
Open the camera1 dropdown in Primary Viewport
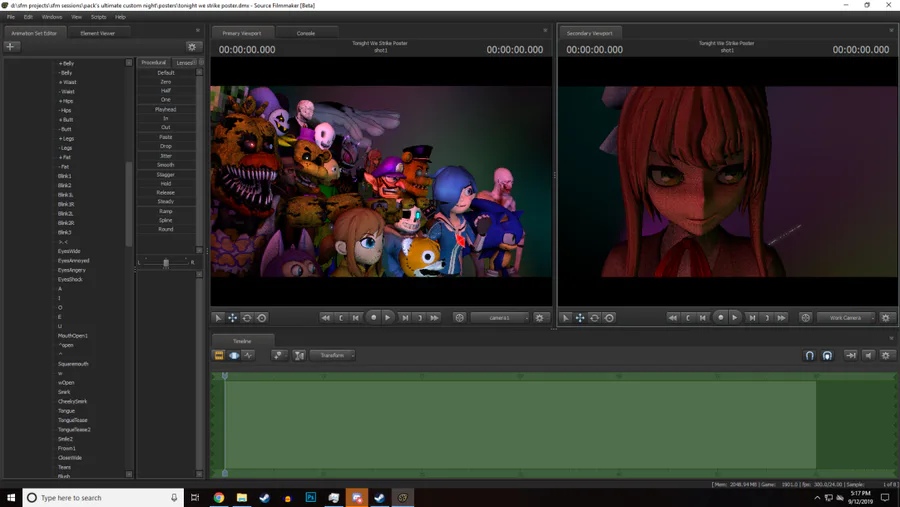pyautogui.click(x=500, y=318)
